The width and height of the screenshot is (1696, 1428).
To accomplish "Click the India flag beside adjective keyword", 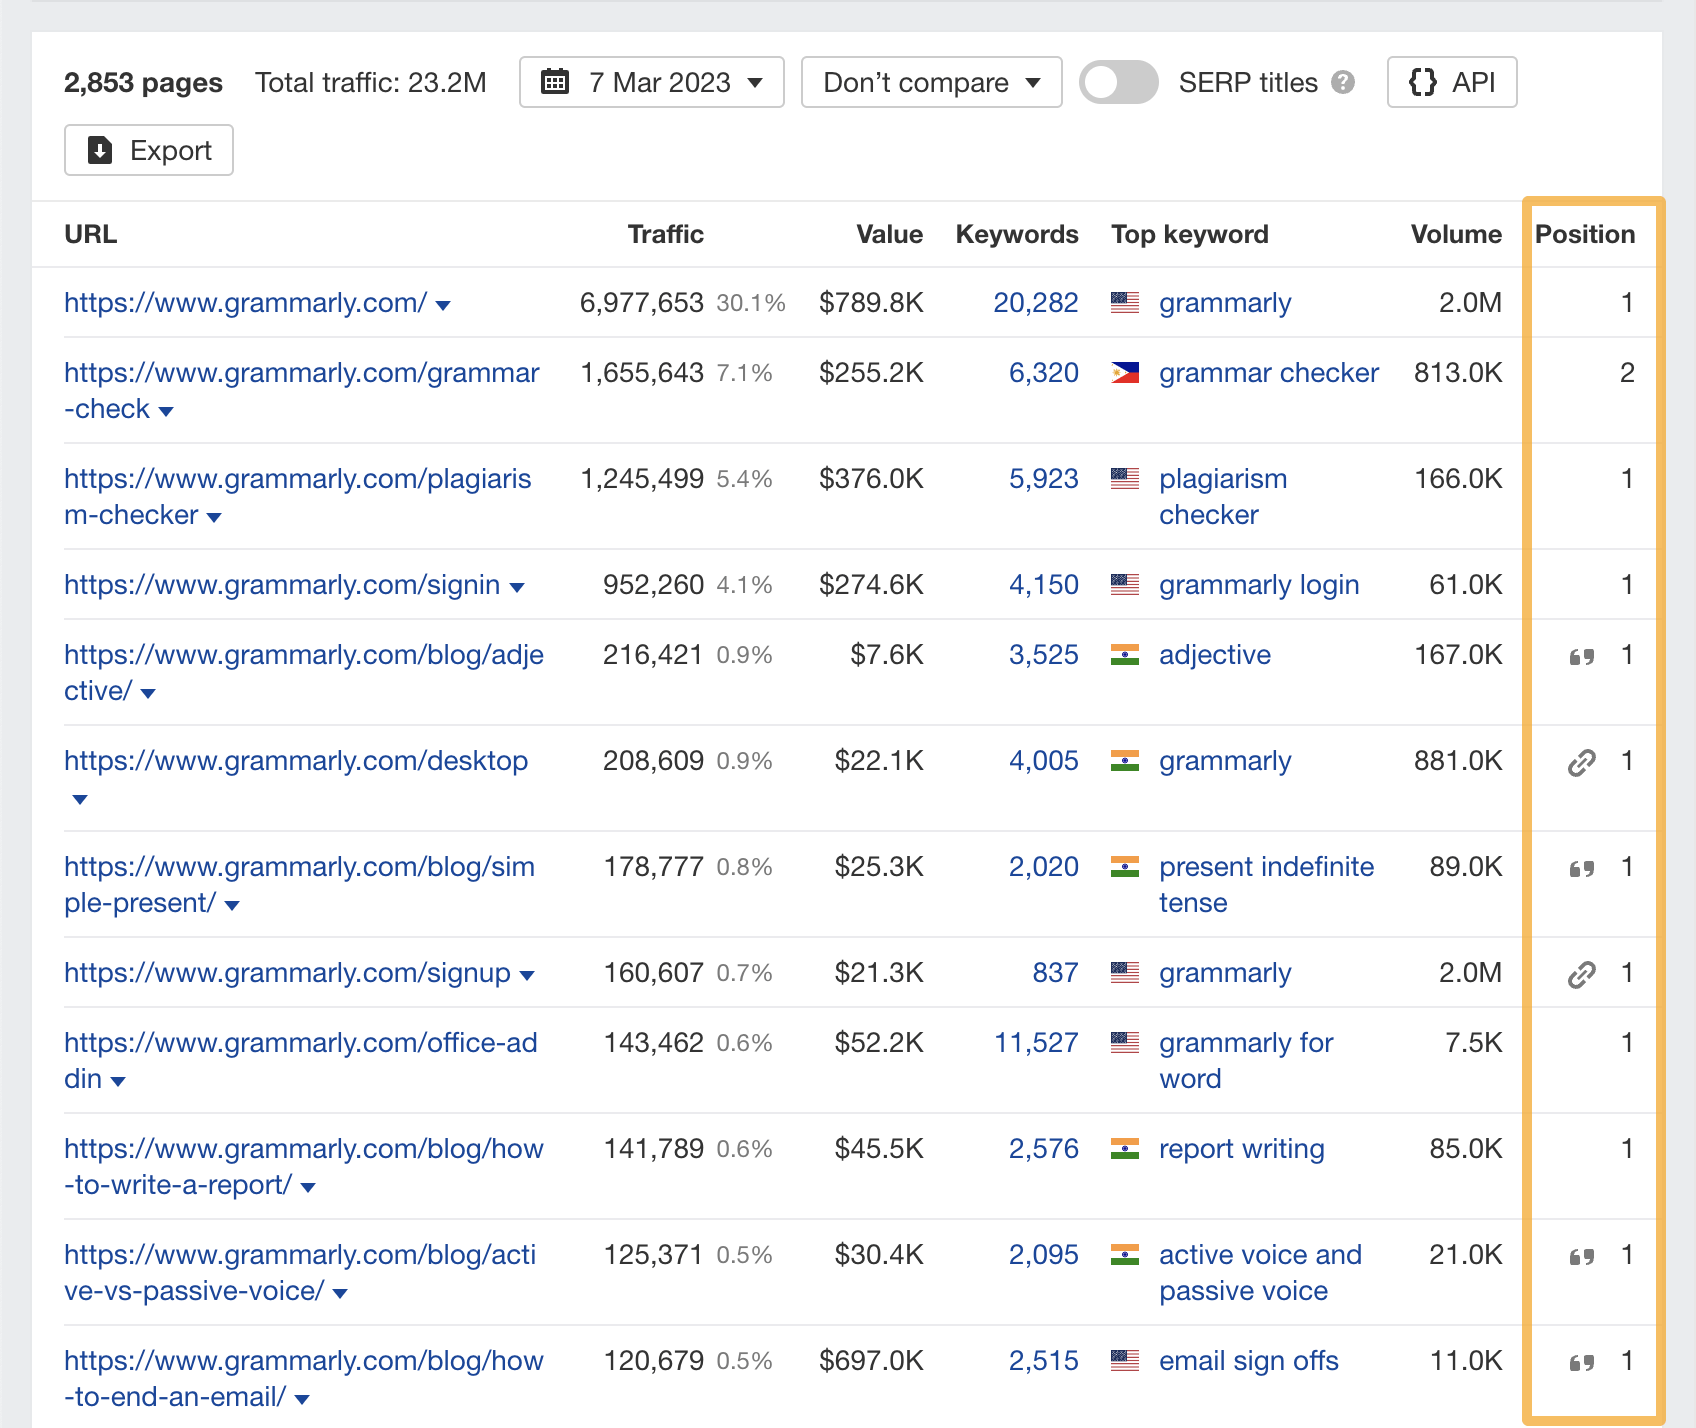I will point(1126,655).
